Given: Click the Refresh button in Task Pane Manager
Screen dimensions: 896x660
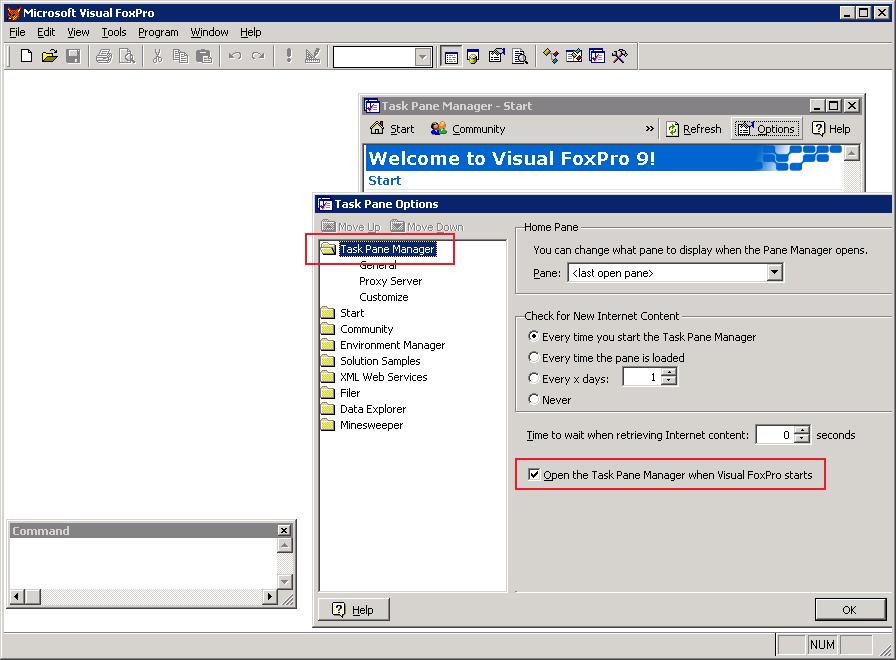Looking at the screenshot, I should 694,128.
